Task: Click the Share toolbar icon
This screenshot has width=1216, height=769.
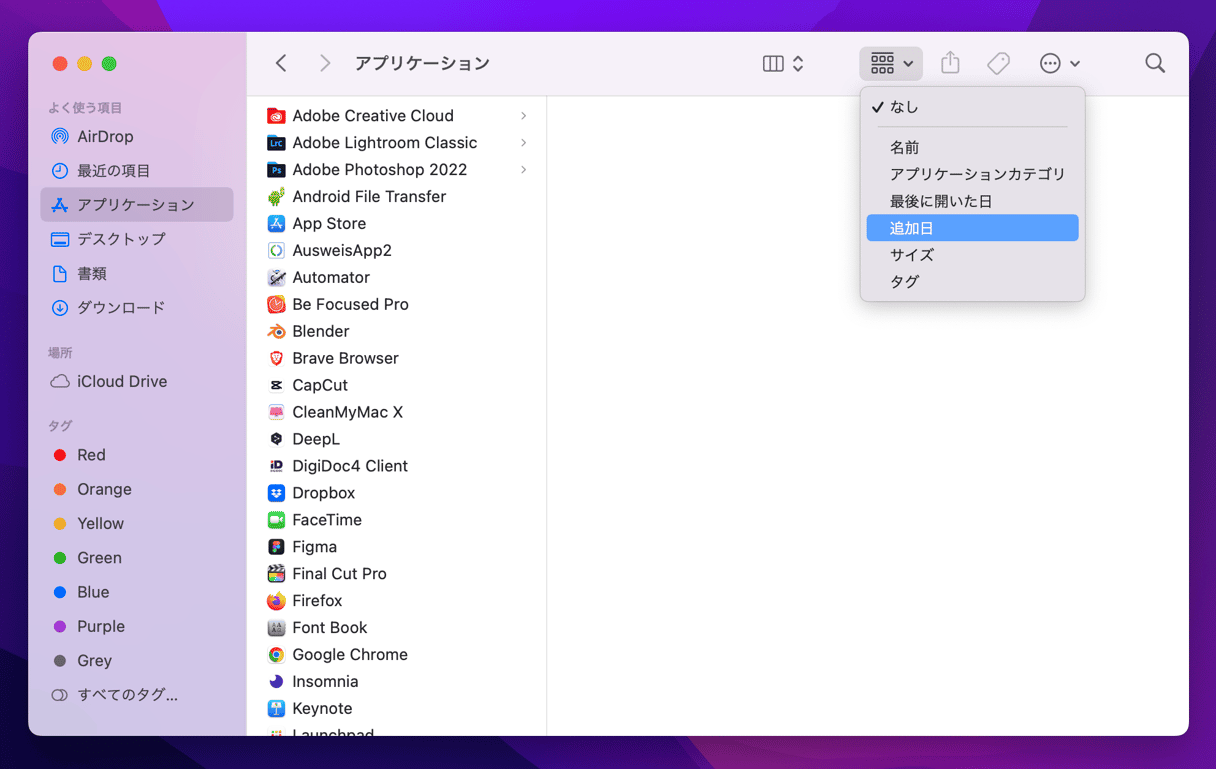Action: (x=950, y=63)
